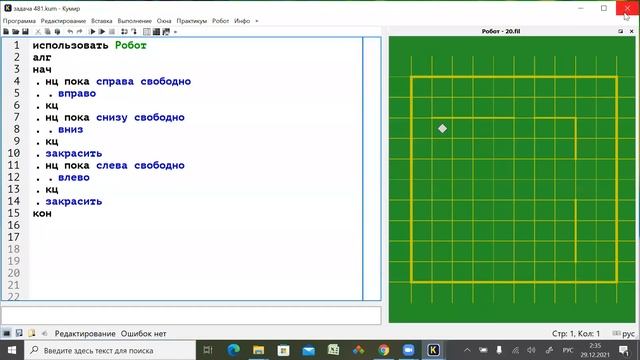Viewport: 640px width, 360px height.
Task: Click 'закрасить' on line 14
Action: (74, 202)
